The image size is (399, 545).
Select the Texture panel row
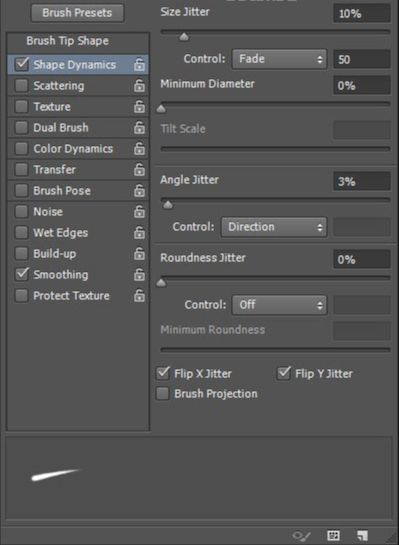78,107
